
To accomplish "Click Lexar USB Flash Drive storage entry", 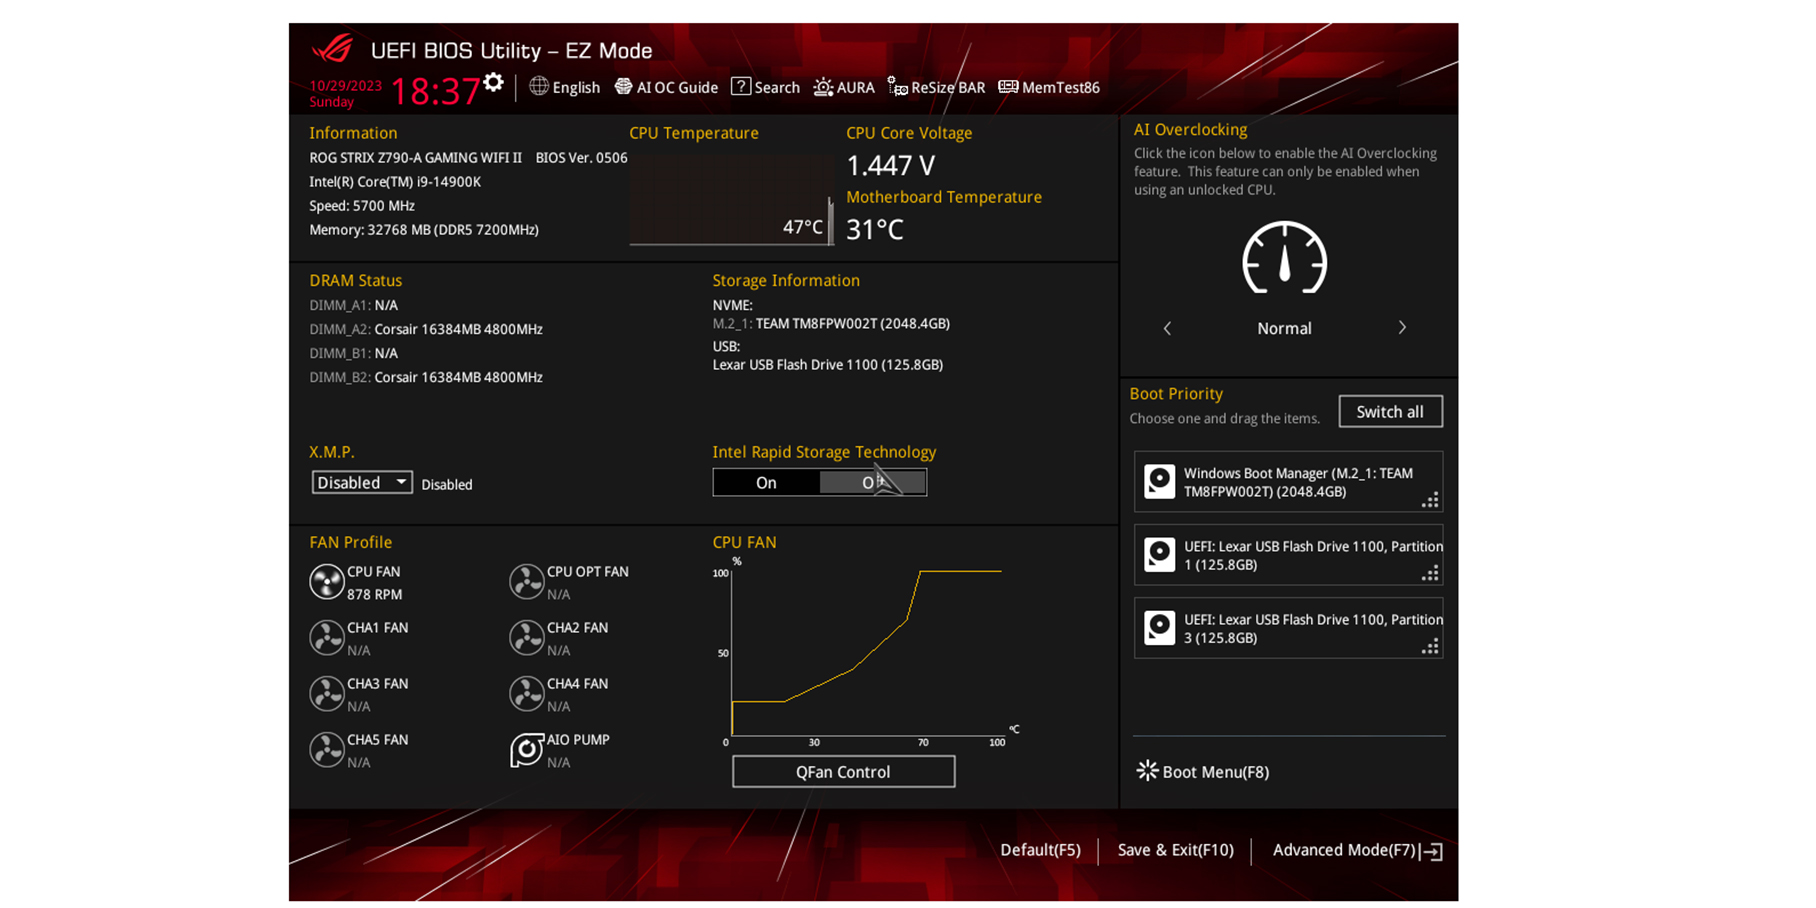I will coord(827,365).
